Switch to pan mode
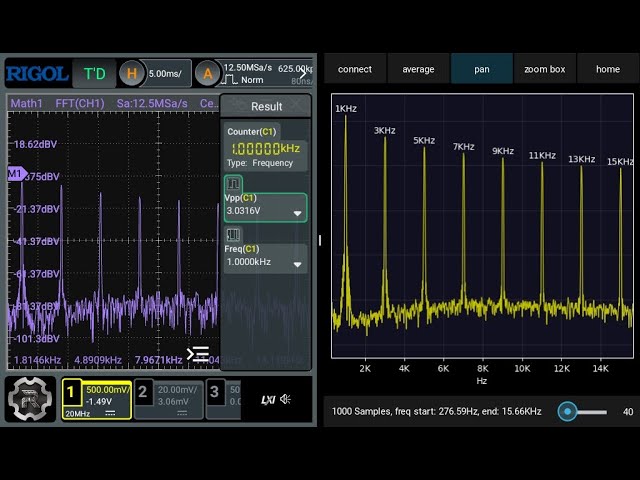Image resolution: width=640 pixels, height=480 pixels. (x=482, y=69)
